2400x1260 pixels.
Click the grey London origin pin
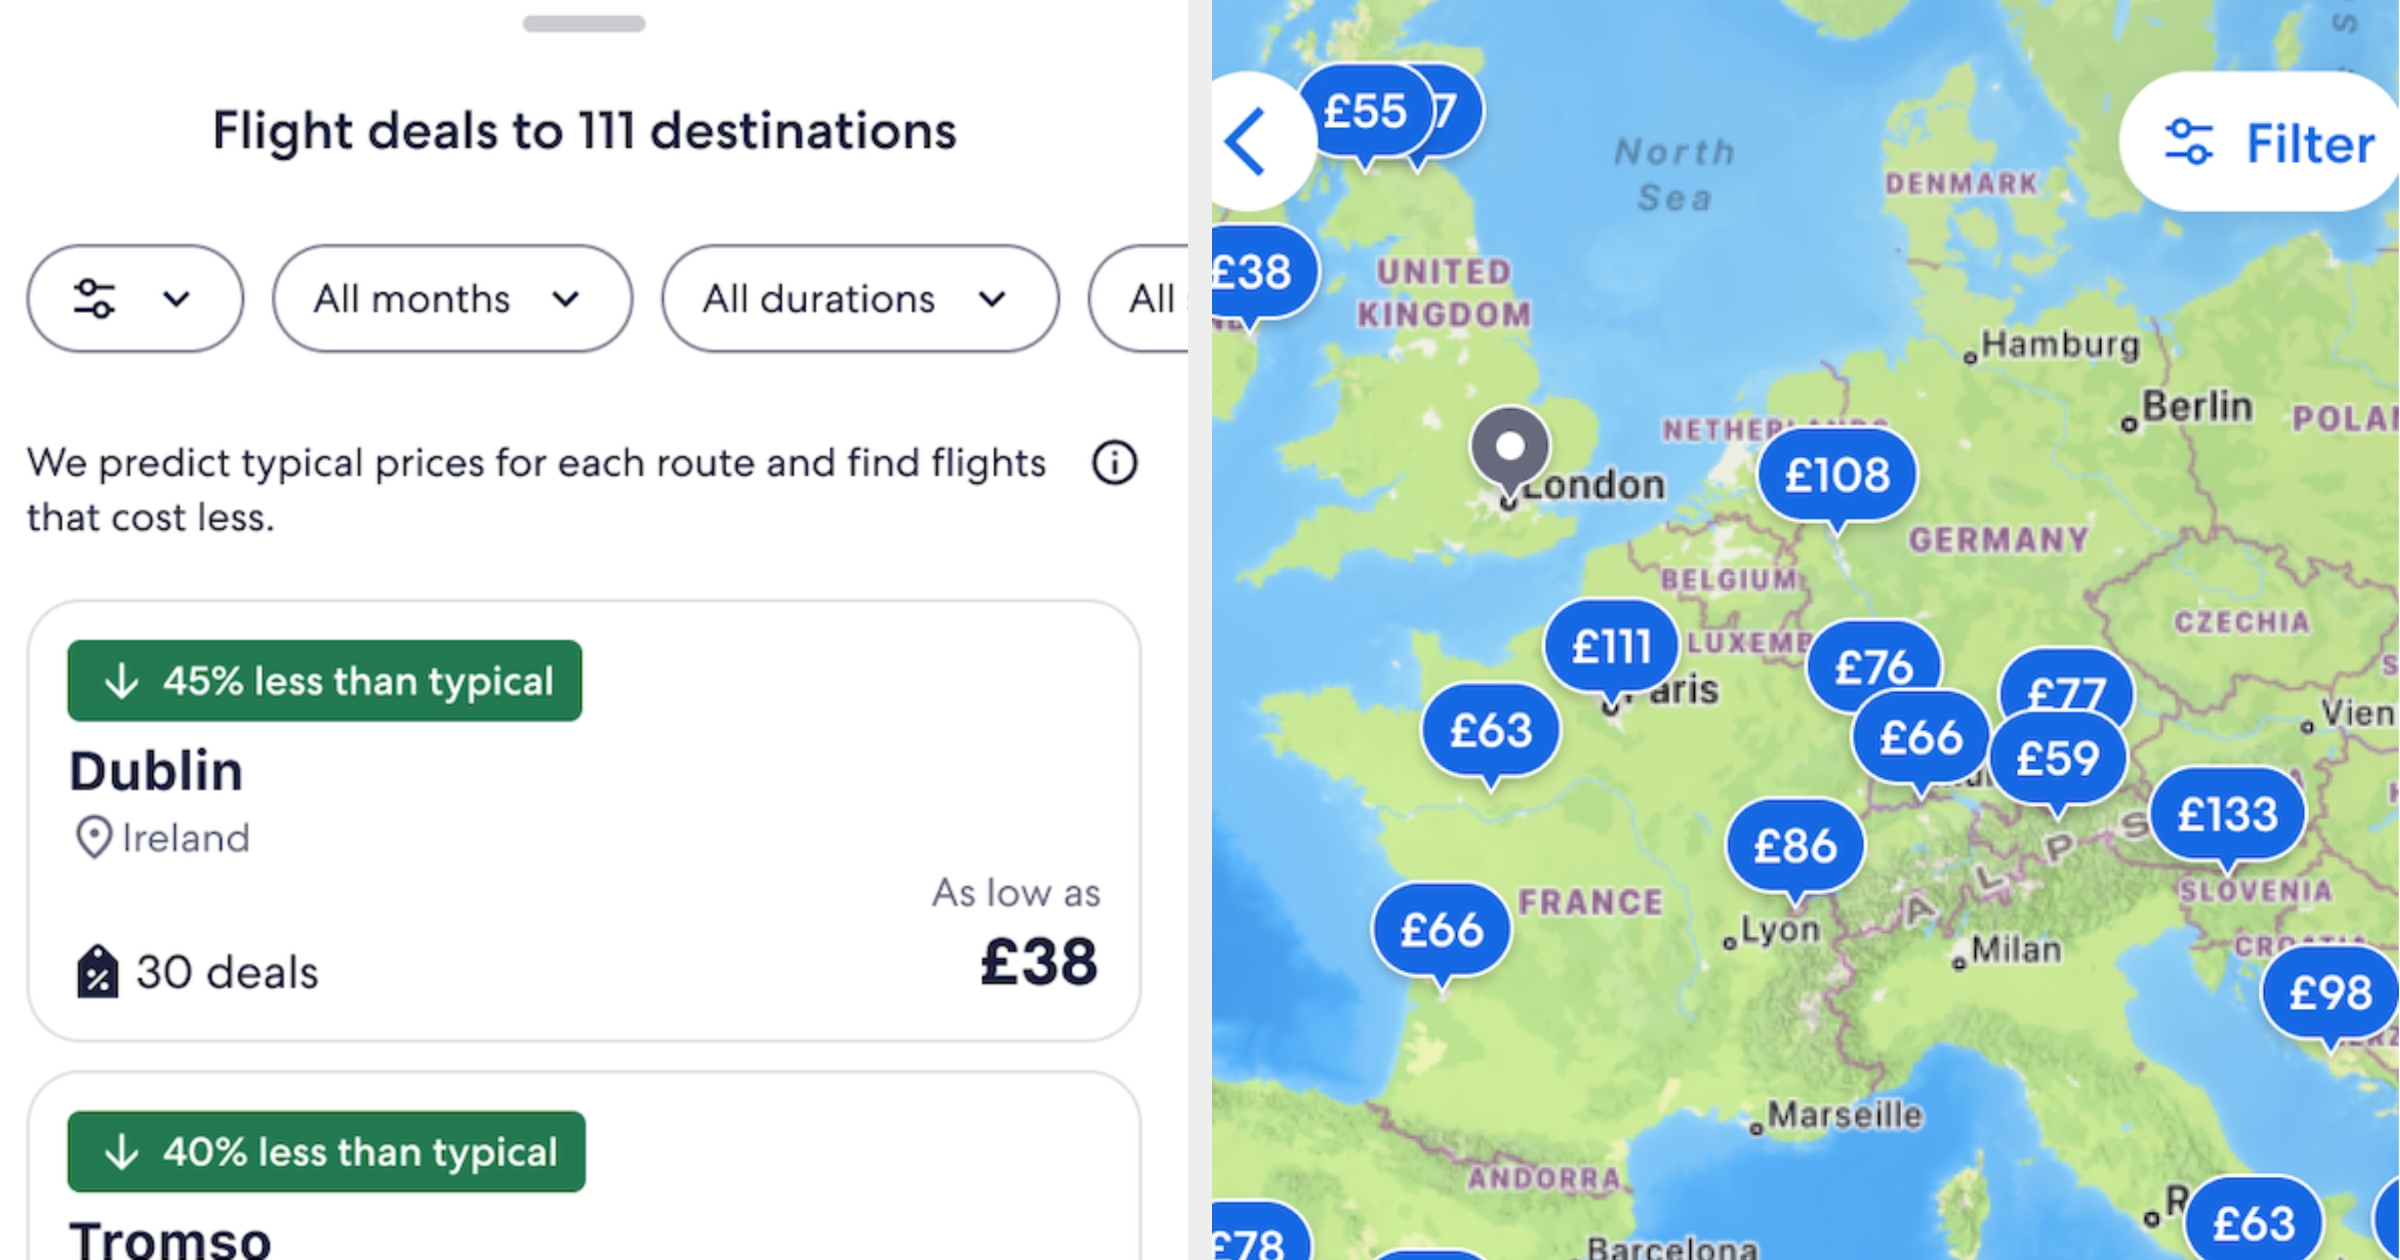click(x=1510, y=449)
